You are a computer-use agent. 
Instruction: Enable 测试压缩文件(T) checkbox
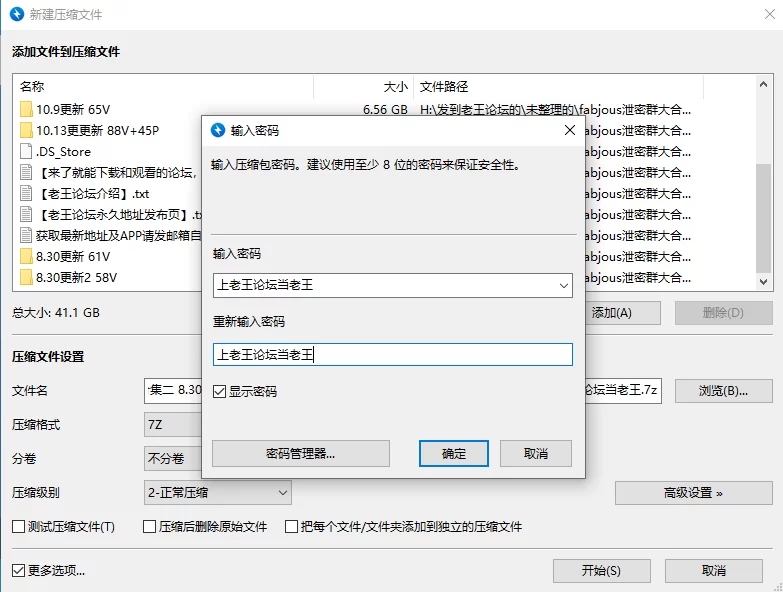18,527
